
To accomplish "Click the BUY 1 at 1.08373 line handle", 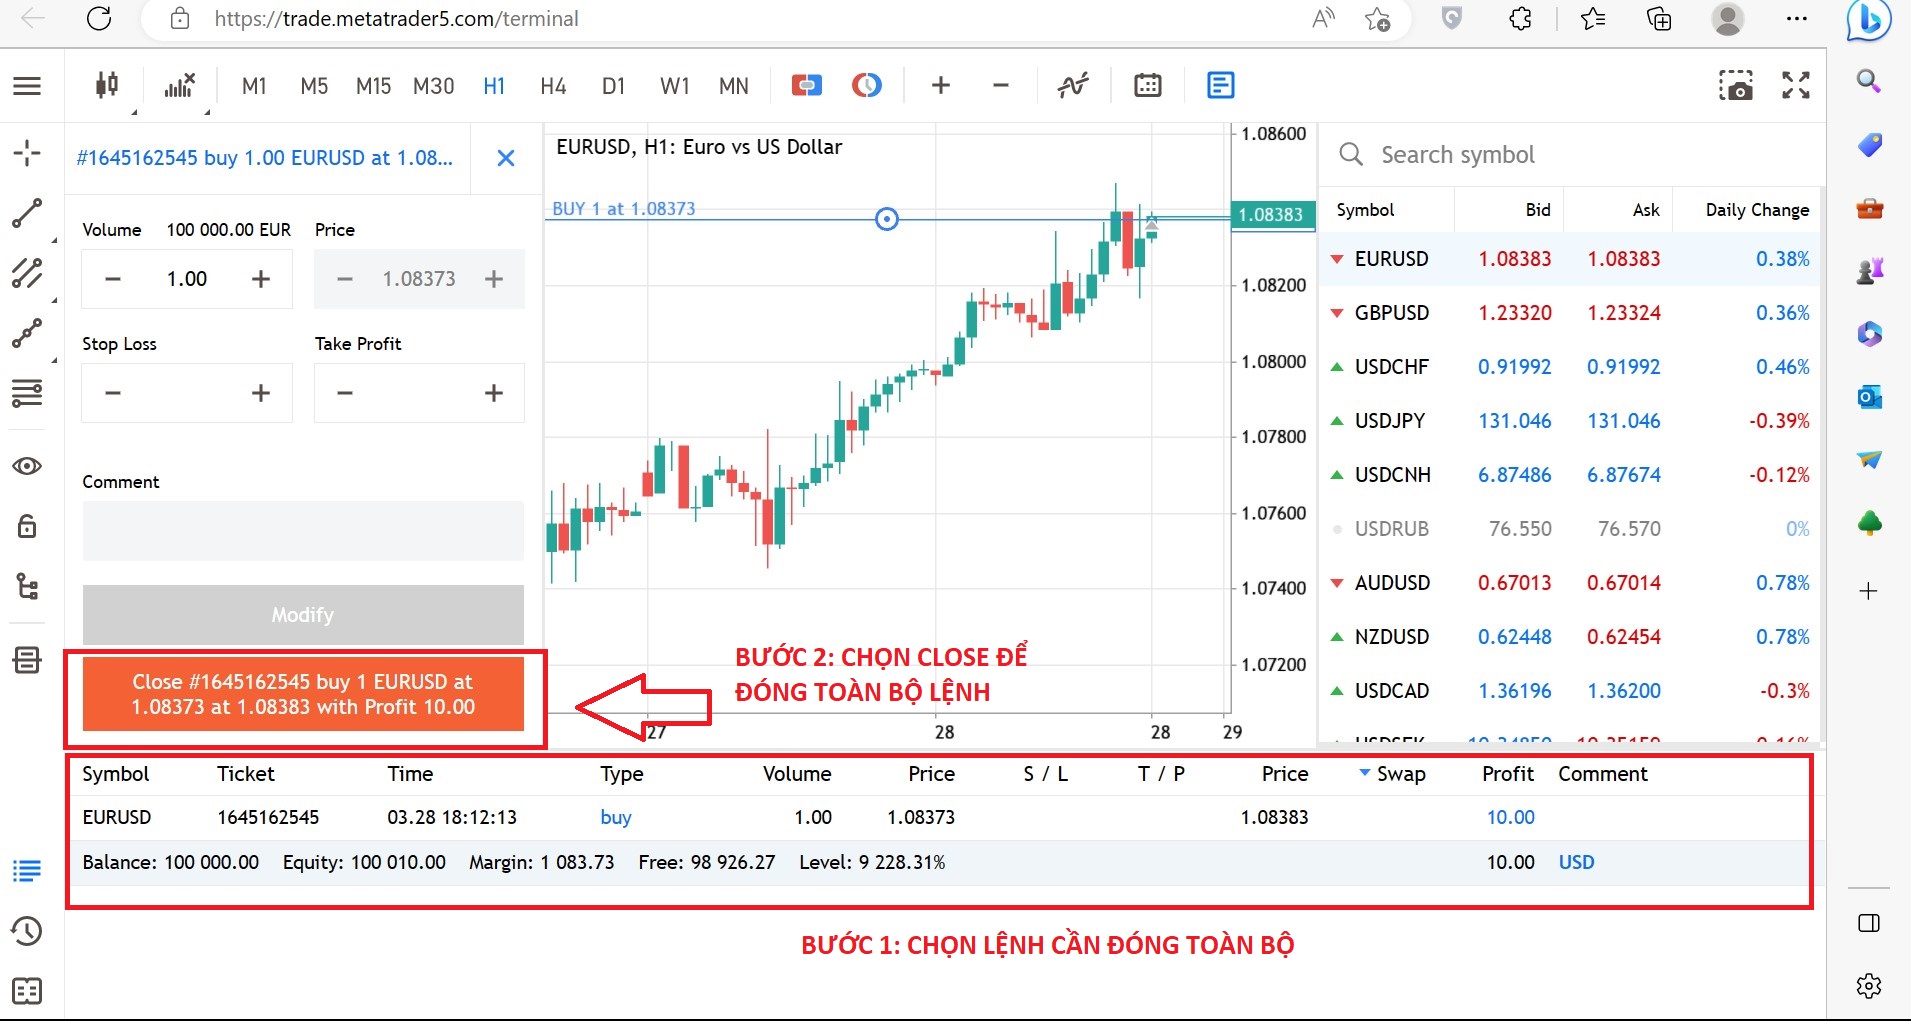I will click(x=887, y=219).
